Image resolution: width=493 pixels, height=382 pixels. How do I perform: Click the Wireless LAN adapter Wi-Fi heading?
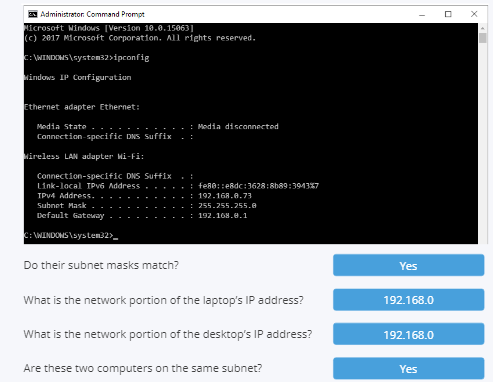point(84,156)
